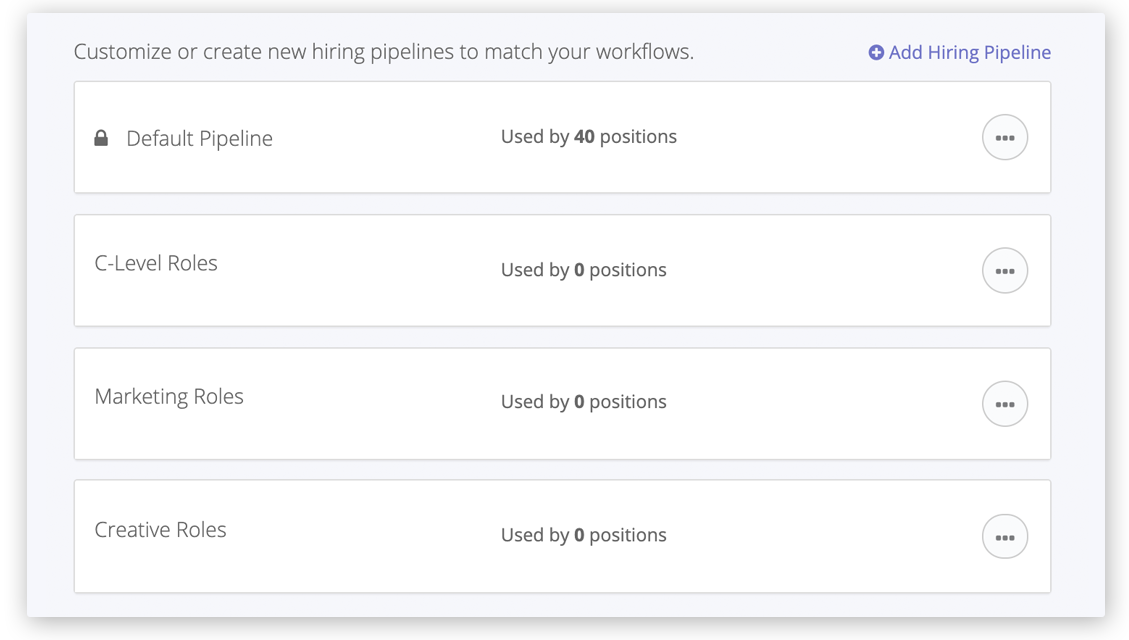Select the C-Level Roles pipeline
Image resolution: width=1129 pixels, height=640 pixels.
click(x=156, y=263)
